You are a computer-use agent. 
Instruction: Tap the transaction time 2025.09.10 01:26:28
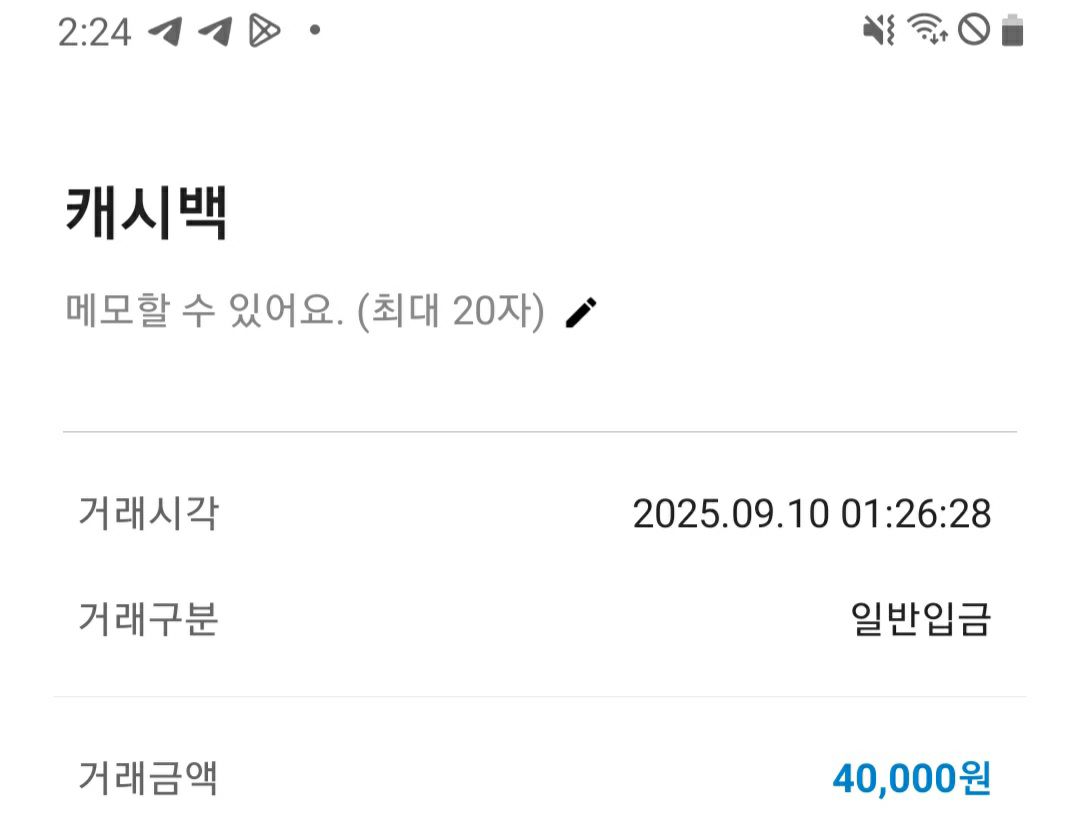pos(812,514)
